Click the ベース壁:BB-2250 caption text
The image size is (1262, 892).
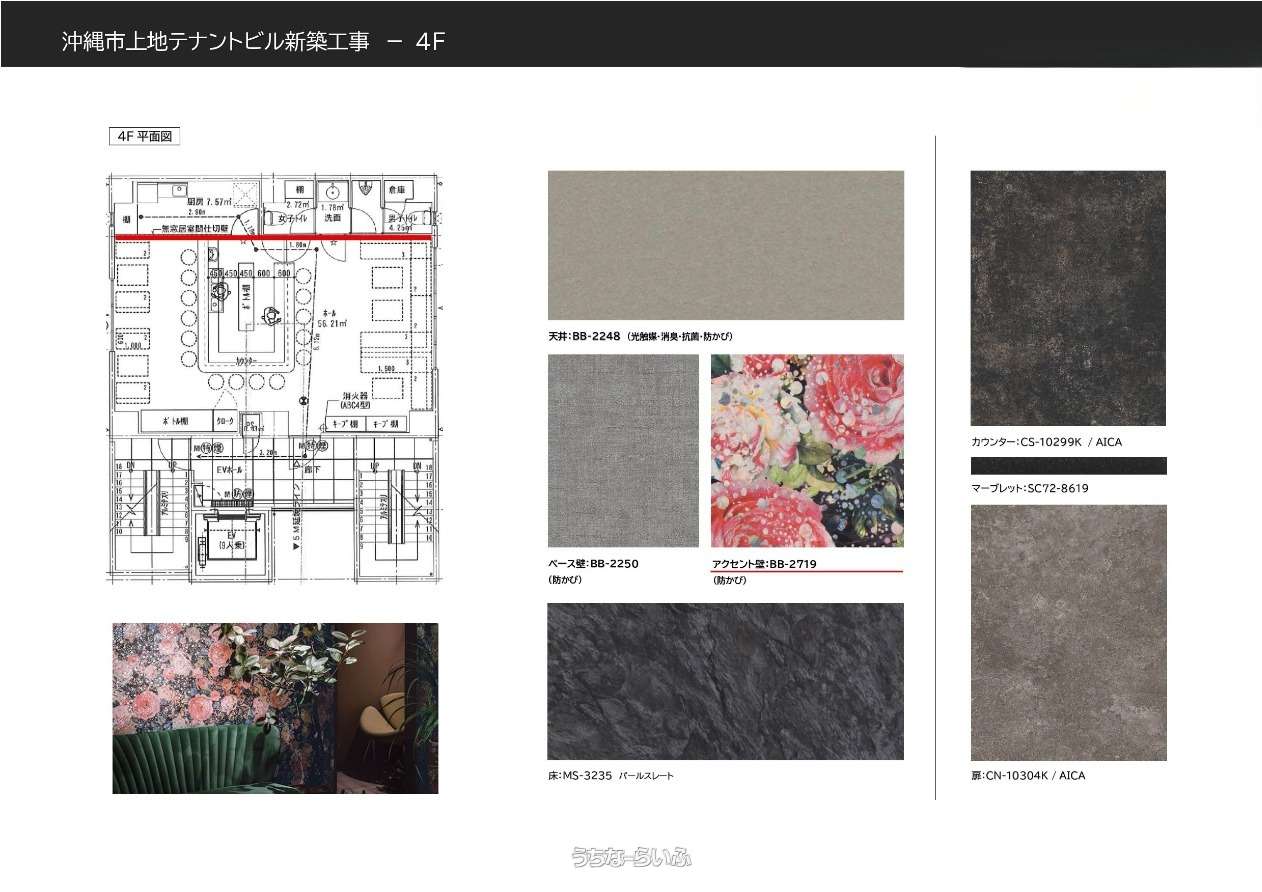tap(593, 564)
